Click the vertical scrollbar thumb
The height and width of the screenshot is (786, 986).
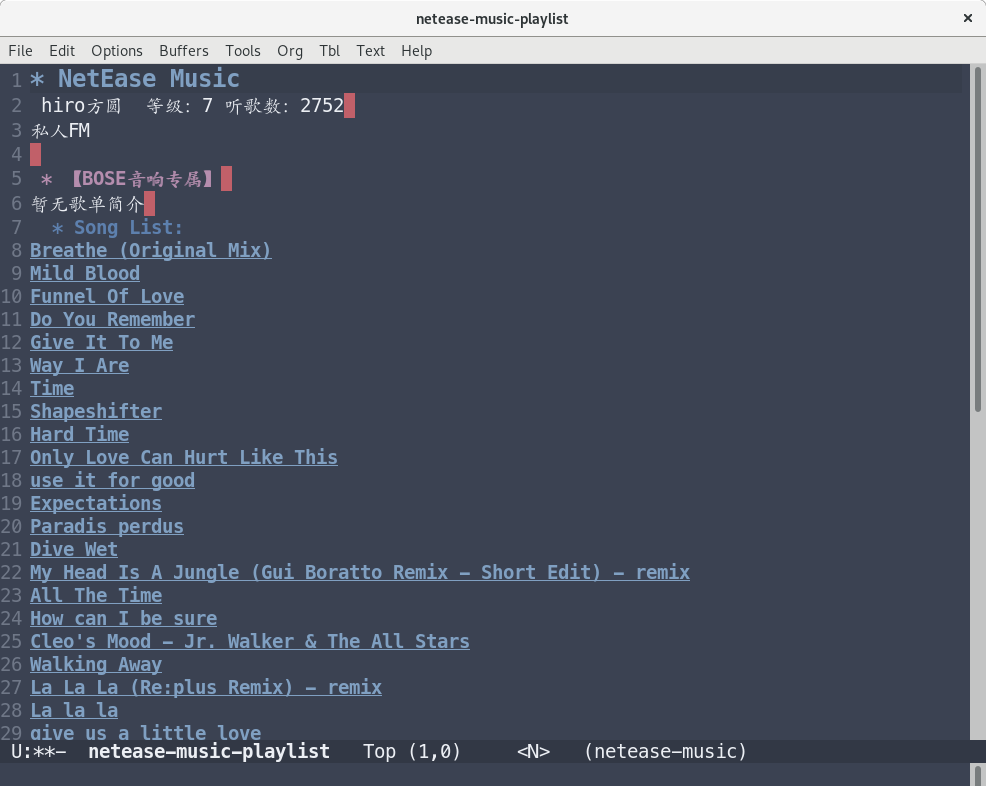[978, 239]
